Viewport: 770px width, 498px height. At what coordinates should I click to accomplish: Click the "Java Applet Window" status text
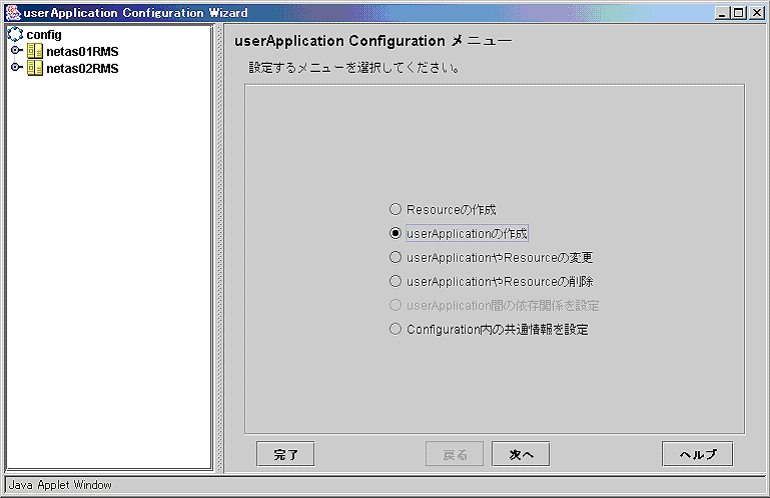coord(60,485)
